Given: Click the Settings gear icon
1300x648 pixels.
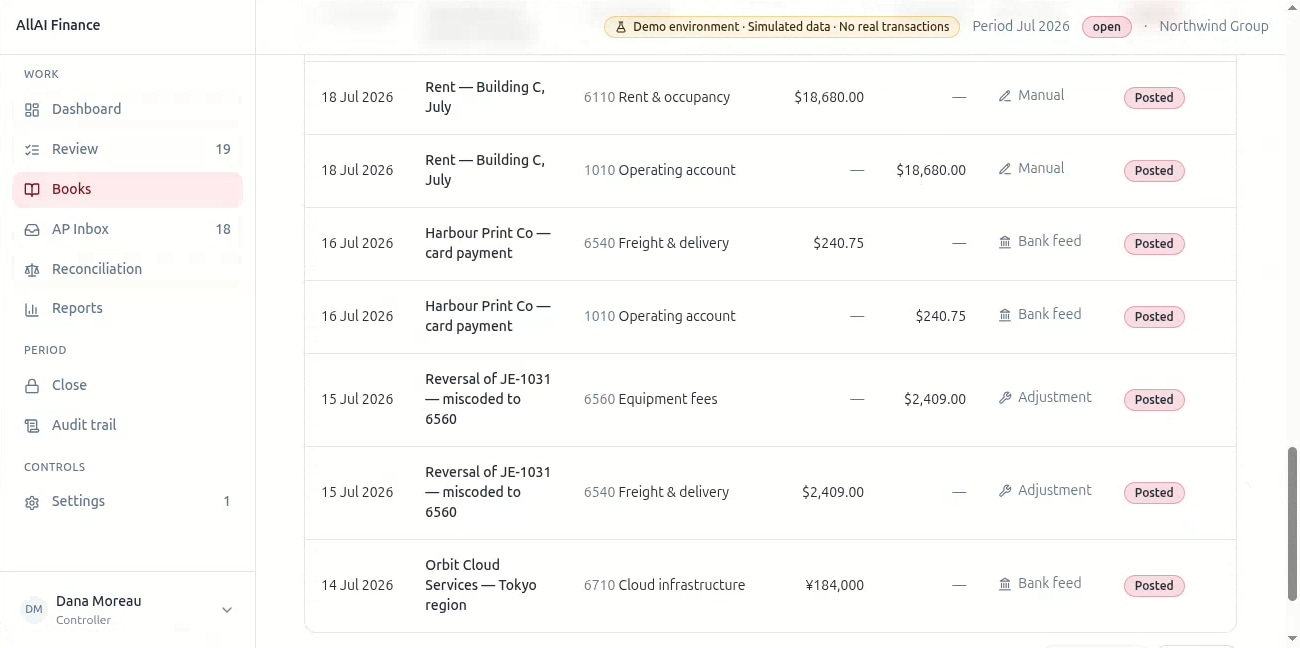Looking at the screenshot, I should pos(32,502).
